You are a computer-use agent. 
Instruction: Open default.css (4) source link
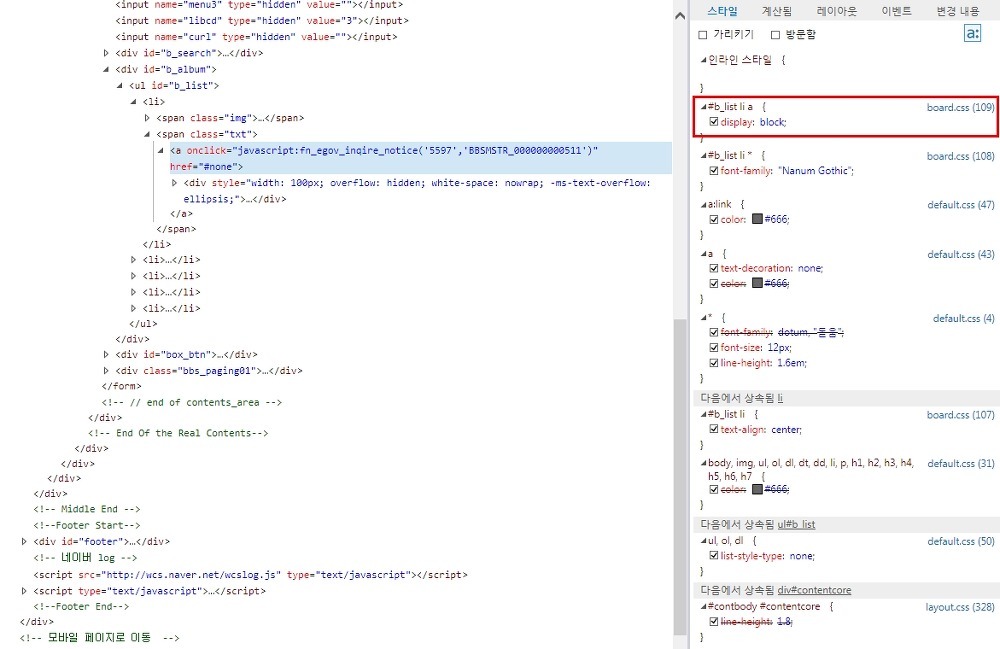coord(964,318)
